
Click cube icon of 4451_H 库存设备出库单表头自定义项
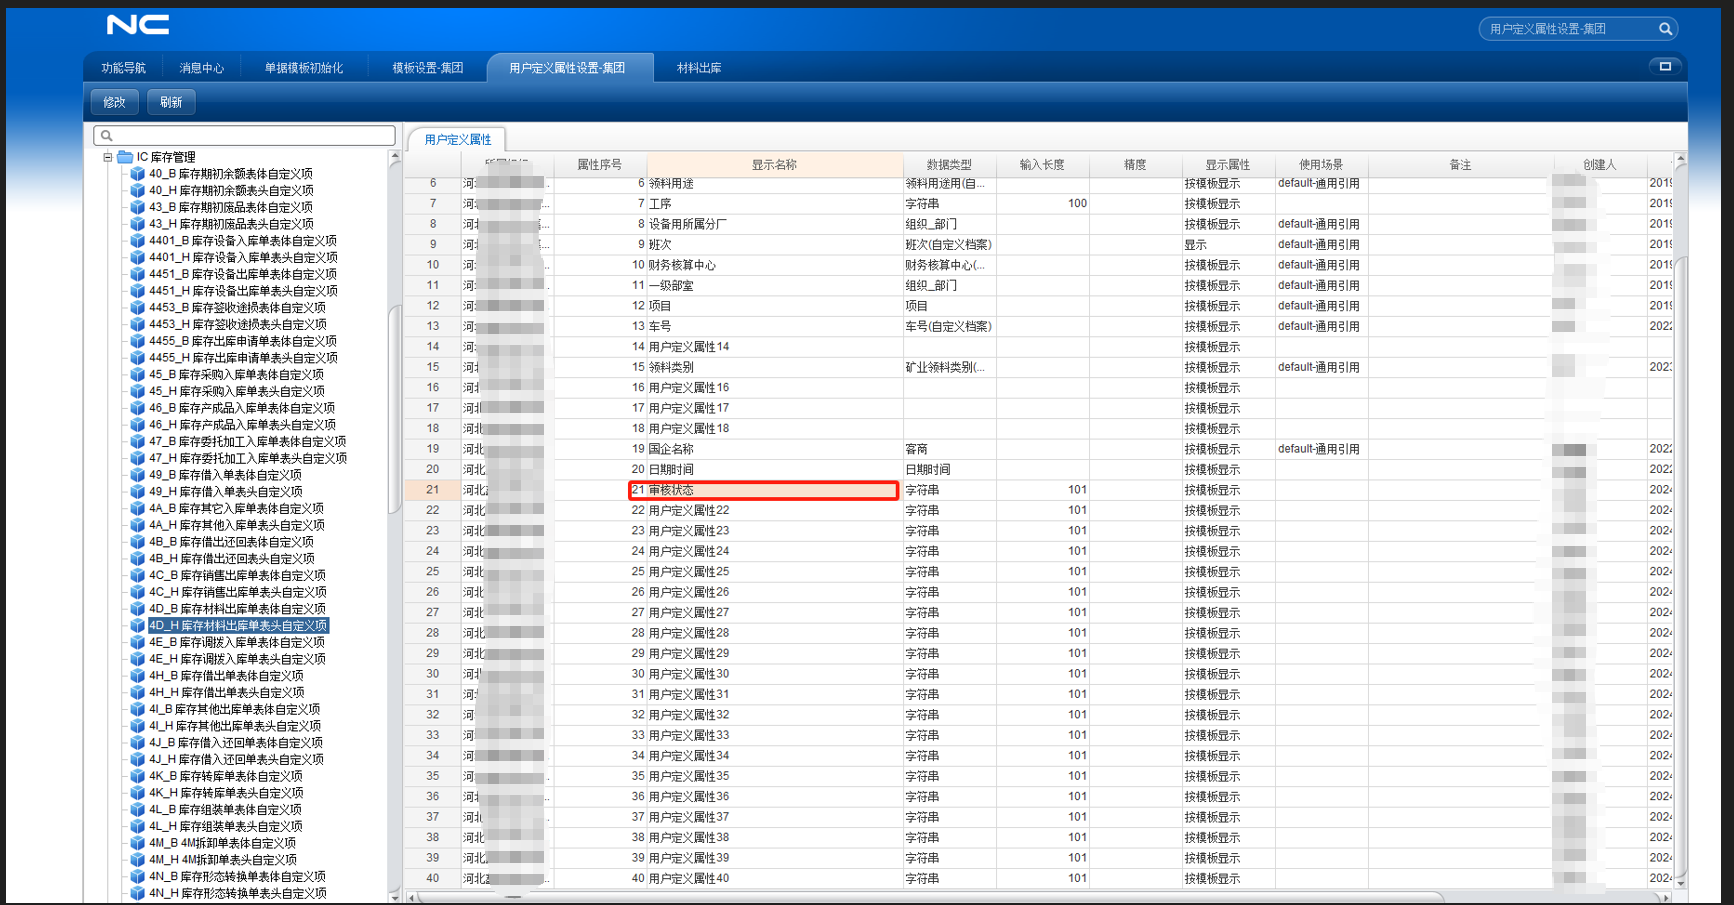[x=138, y=291]
